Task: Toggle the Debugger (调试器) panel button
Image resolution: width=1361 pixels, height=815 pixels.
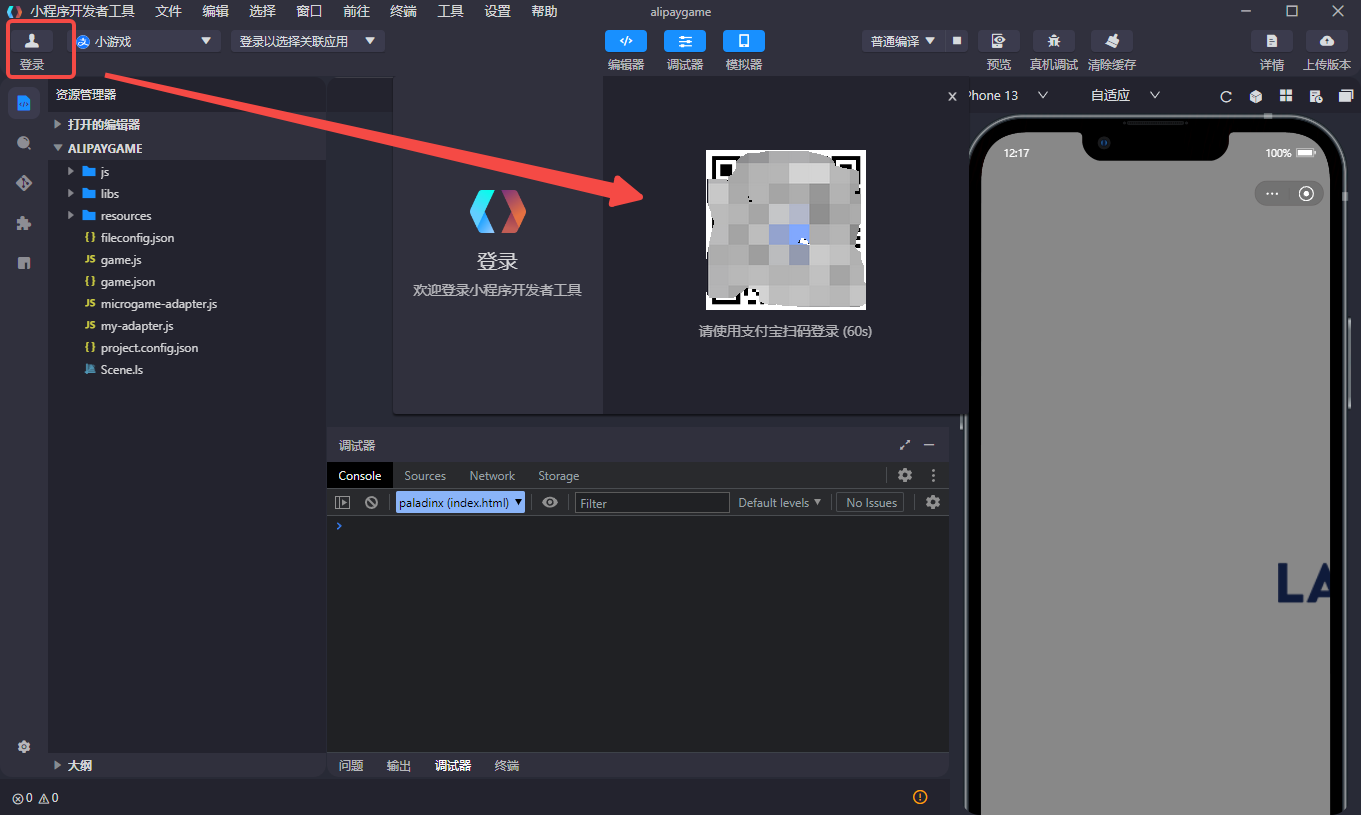Action: point(685,41)
